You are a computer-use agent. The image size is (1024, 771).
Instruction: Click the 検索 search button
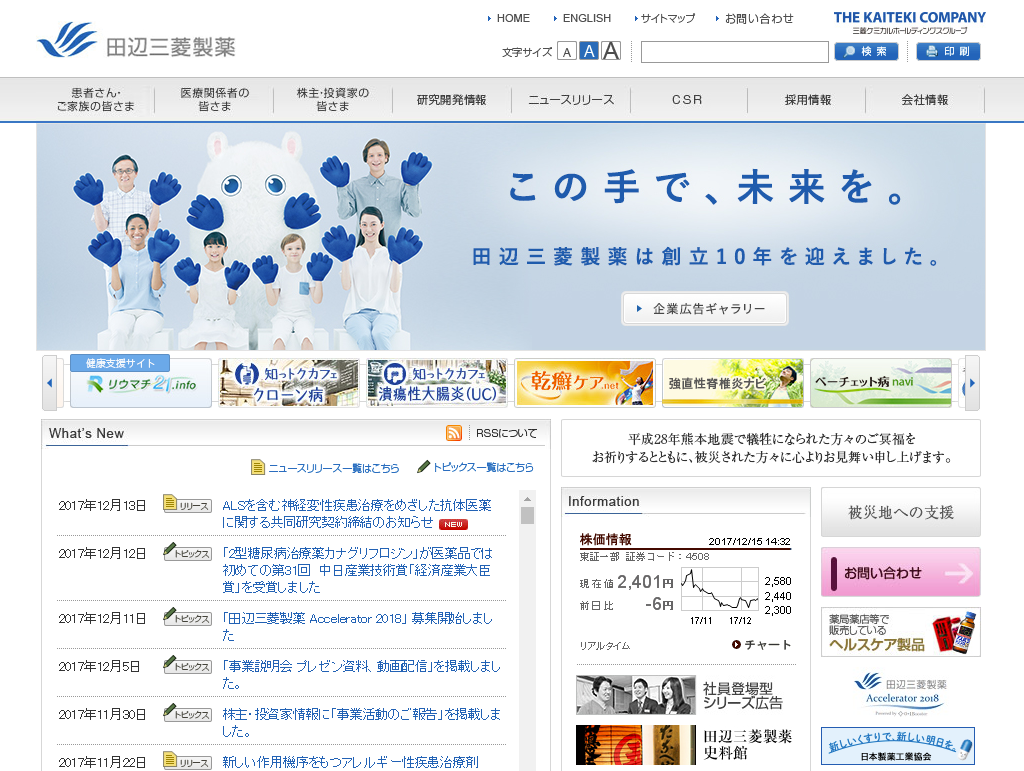click(866, 51)
